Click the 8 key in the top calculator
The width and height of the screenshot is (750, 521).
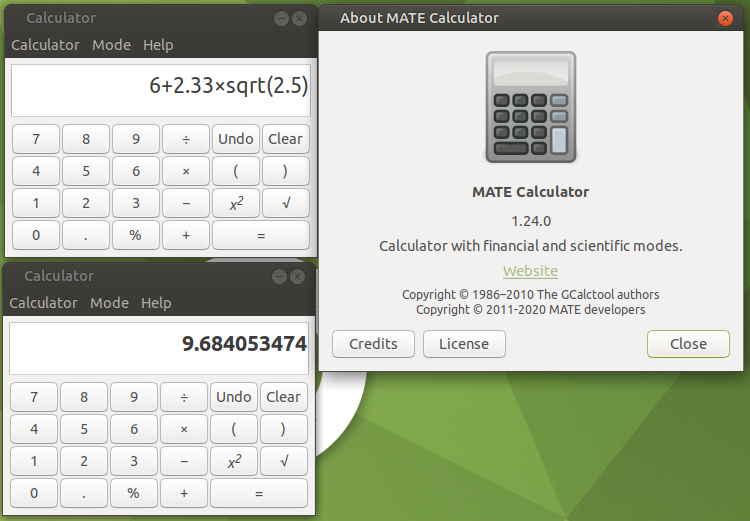pos(86,139)
